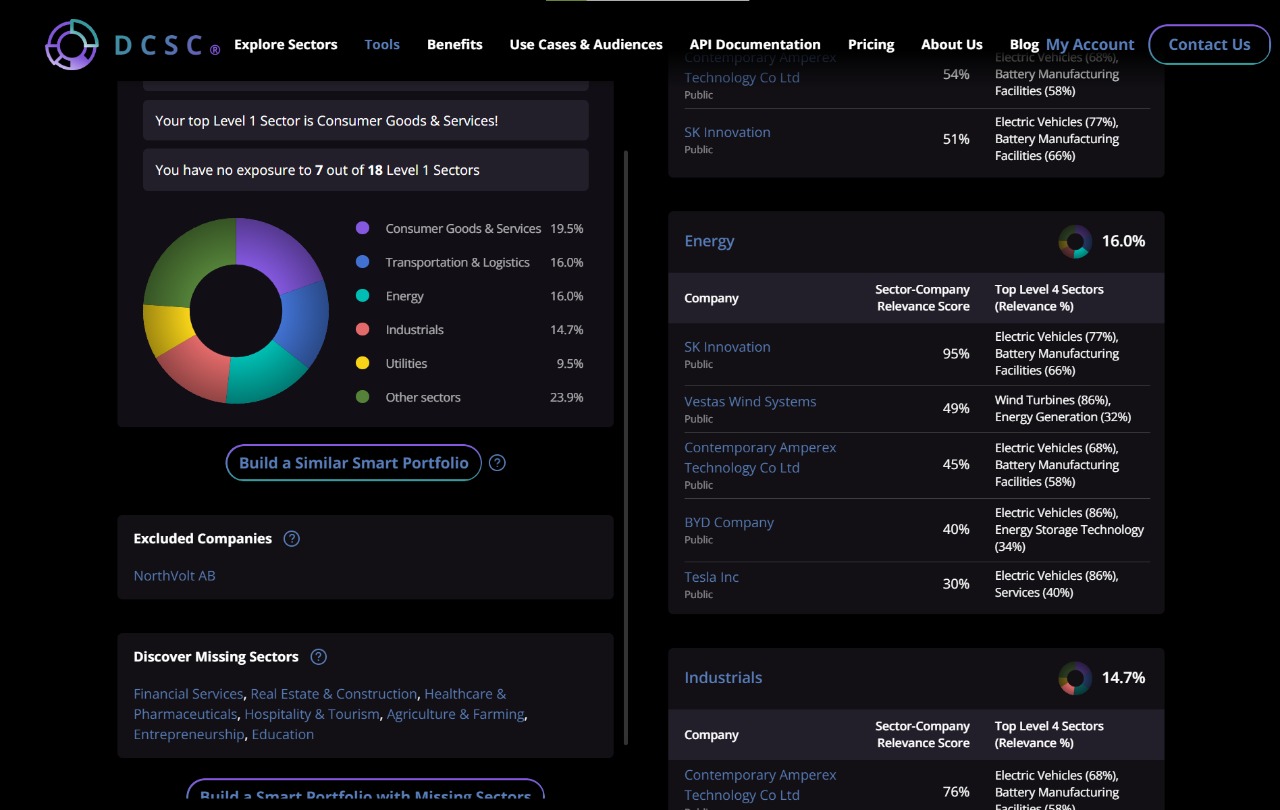Open Real Estate & Construction sector link

[334, 694]
